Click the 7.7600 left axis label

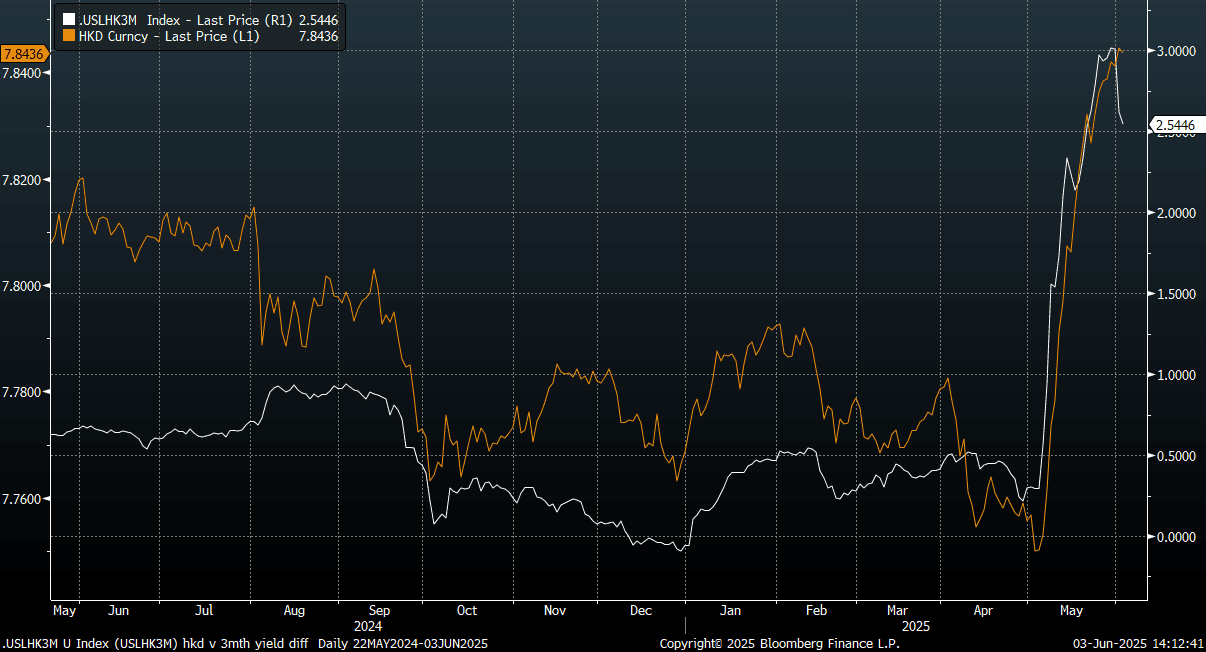pyautogui.click(x=24, y=498)
